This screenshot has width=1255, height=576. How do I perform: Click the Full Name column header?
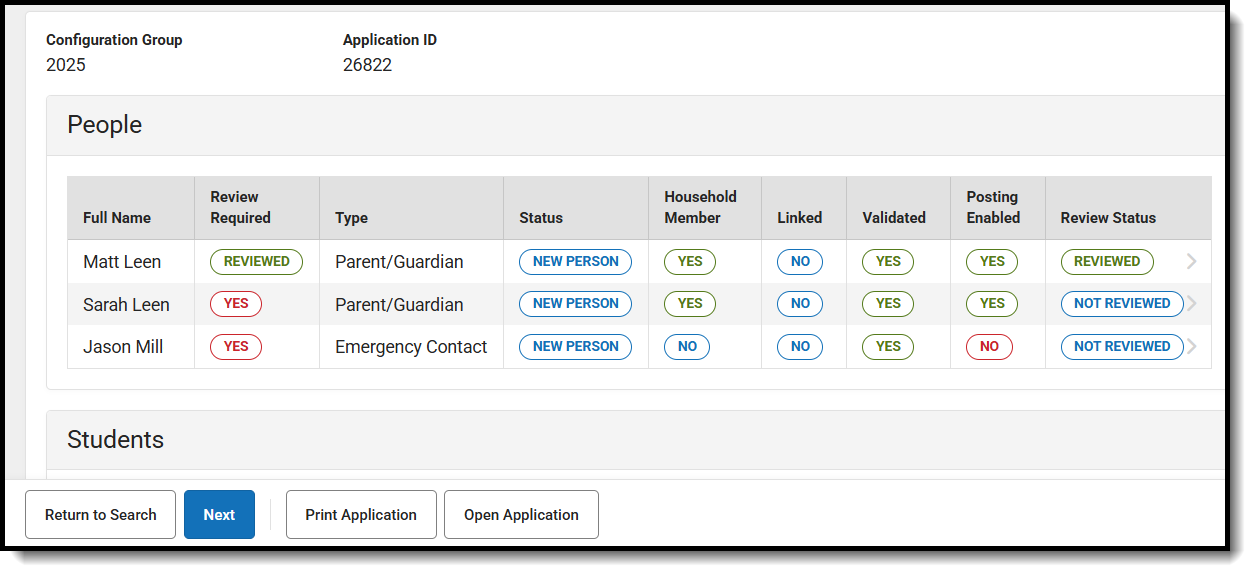[x=117, y=218]
